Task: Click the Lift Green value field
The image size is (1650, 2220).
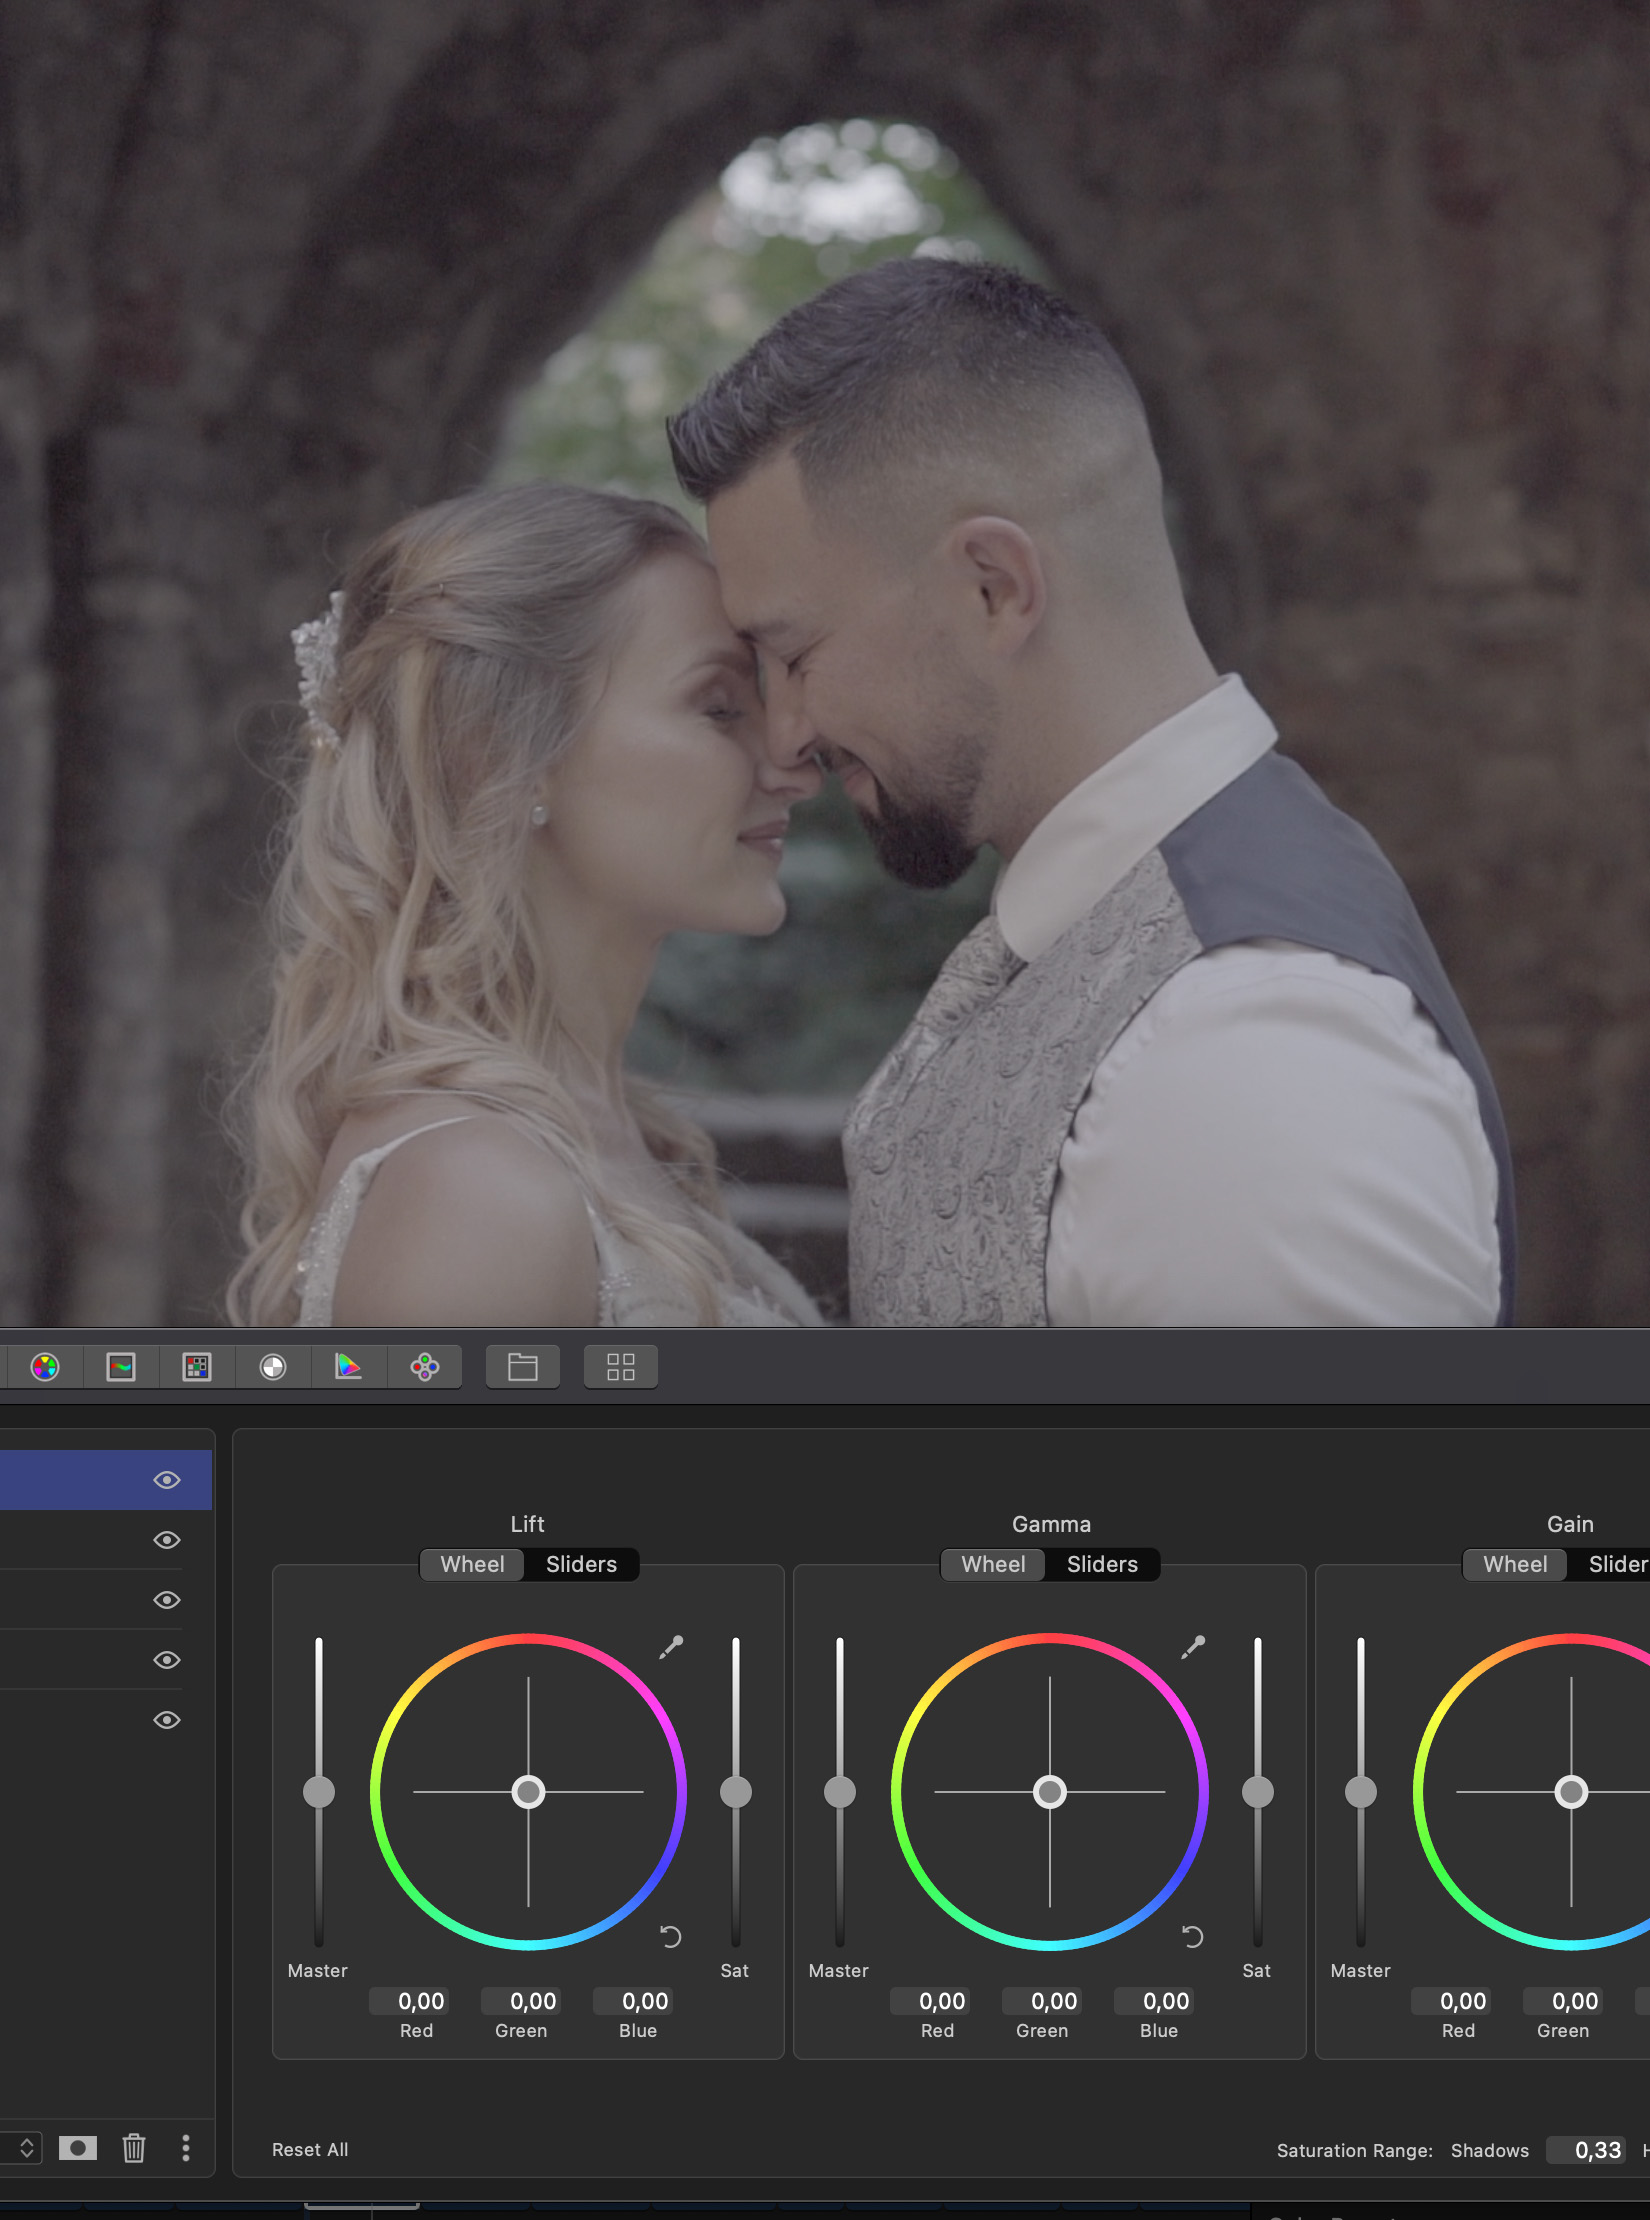Action: click(x=521, y=2001)
